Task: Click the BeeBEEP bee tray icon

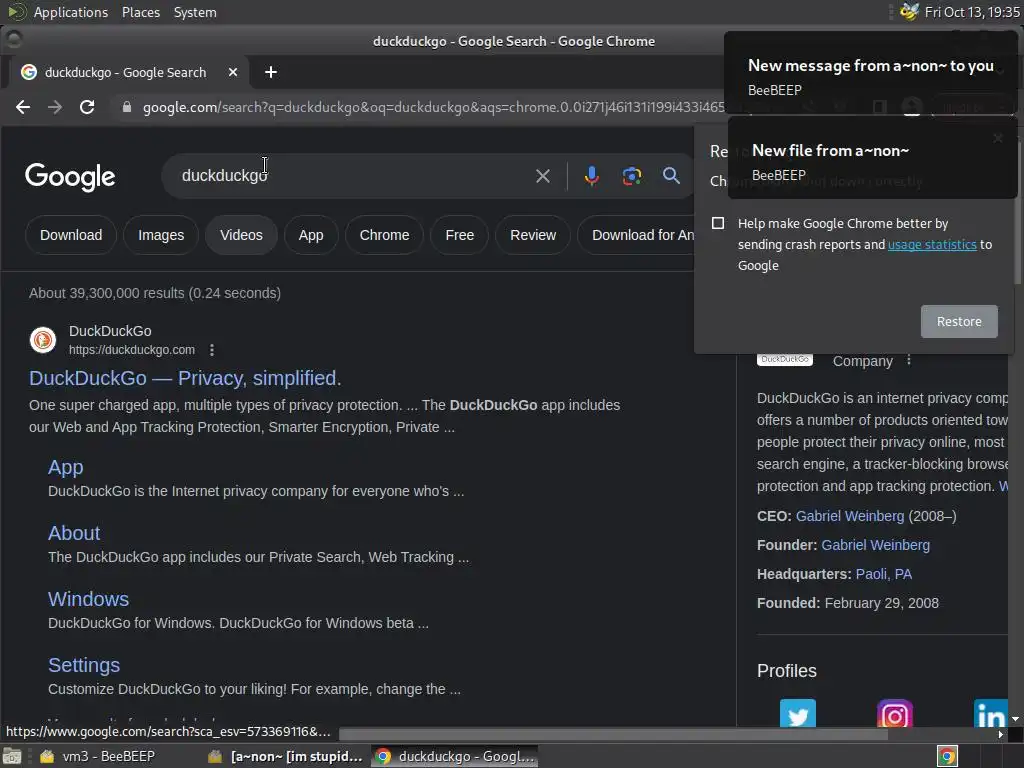Action: pyautogui.click(x=909, y=12)
